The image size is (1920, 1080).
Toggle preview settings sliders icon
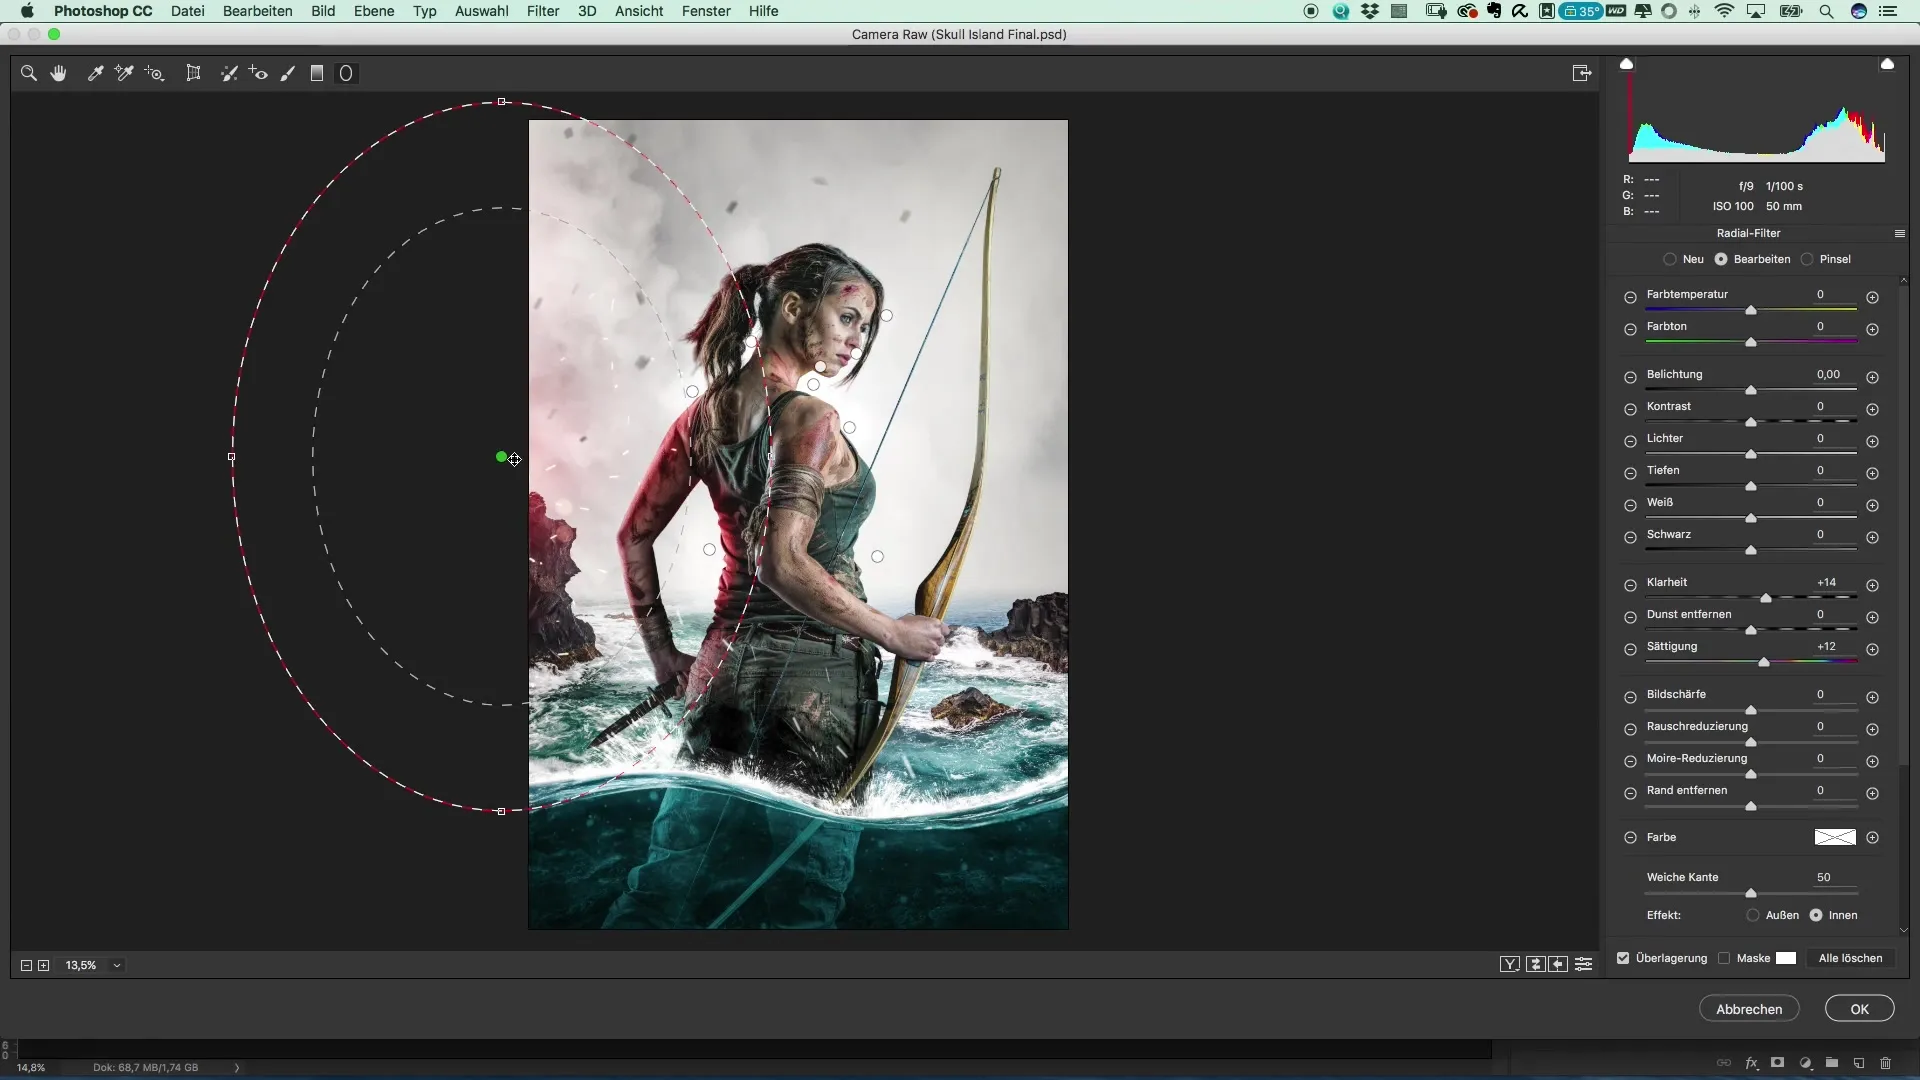click(1584, 964)
